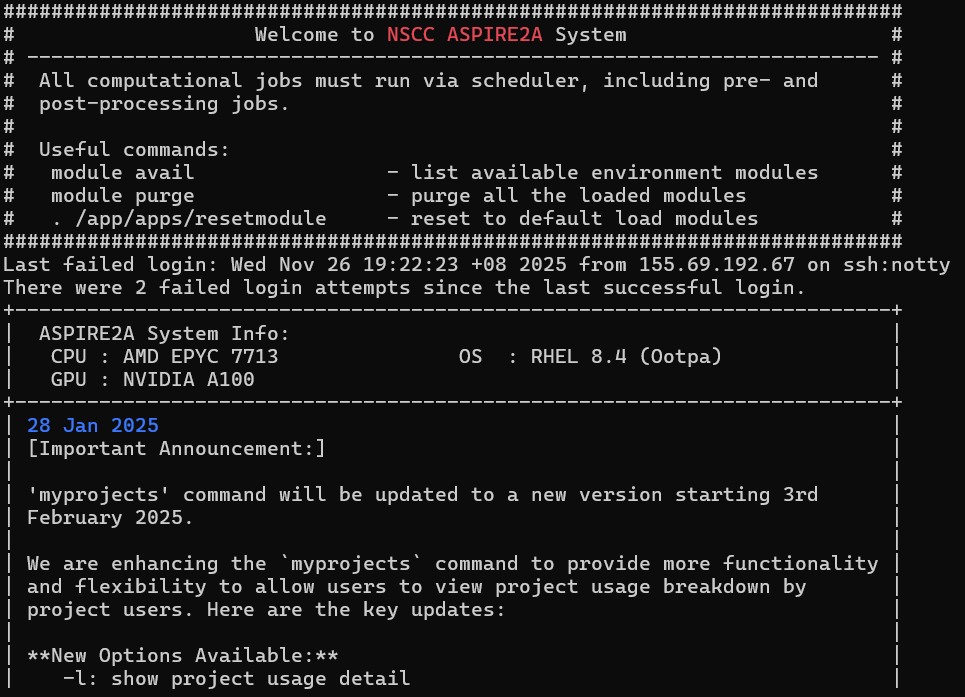Click the 'reset to default load modules' description
This screenshot has width=965, height=697.
584,219
